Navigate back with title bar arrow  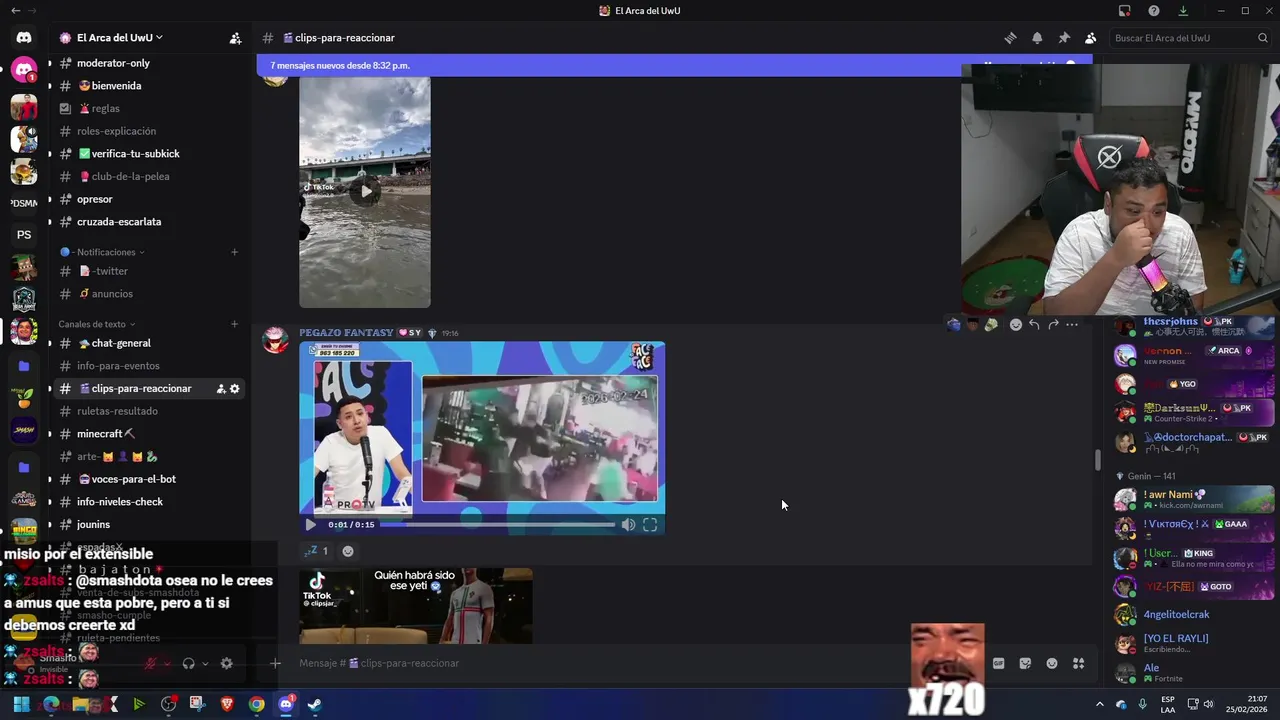pos(15,11)
